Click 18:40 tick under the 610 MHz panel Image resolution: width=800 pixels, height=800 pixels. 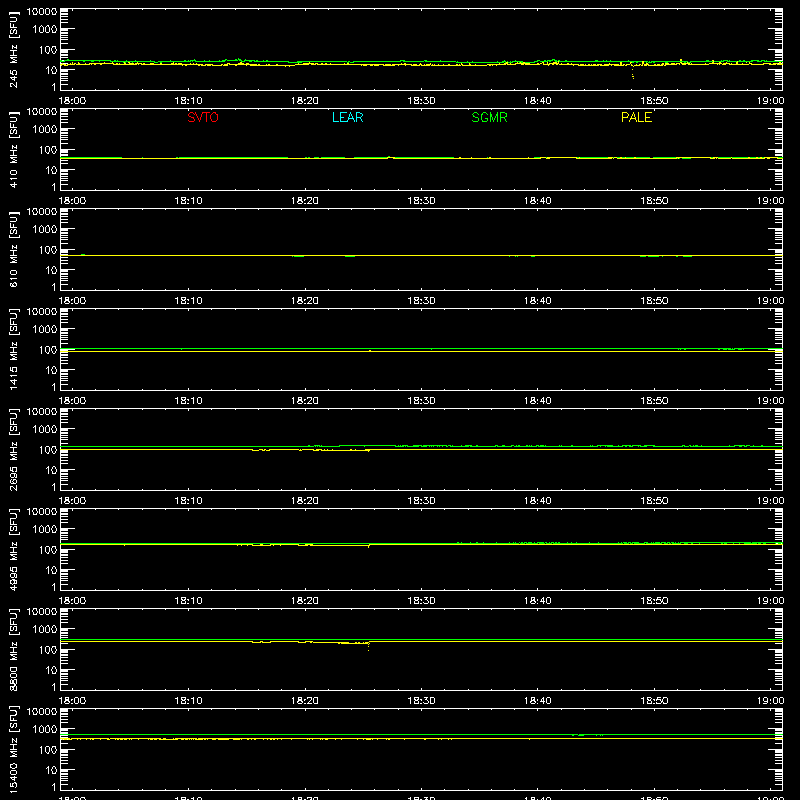click(x=538, y=301)
